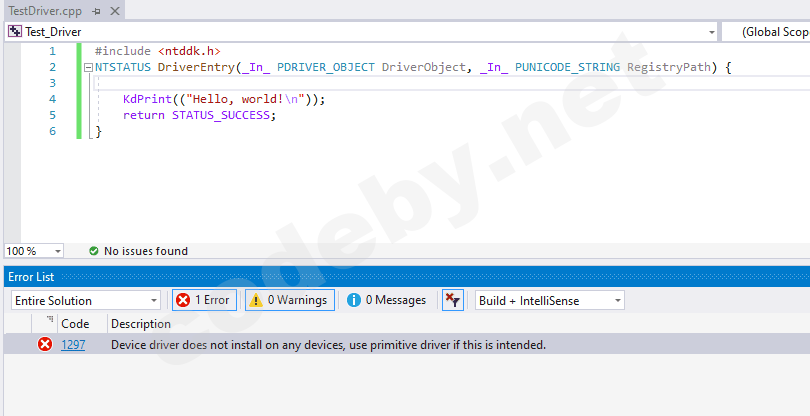Click the severity icon column header
Screen dimensions: 810x416
tap(44, 324)
